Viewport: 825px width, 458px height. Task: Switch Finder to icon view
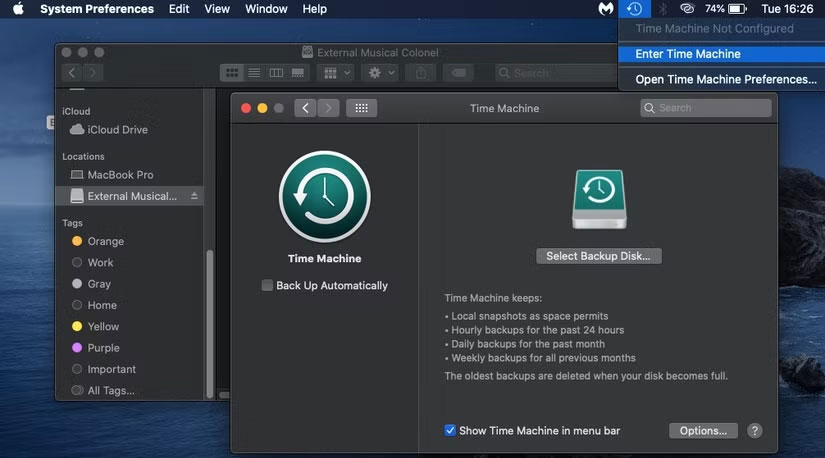231,73
